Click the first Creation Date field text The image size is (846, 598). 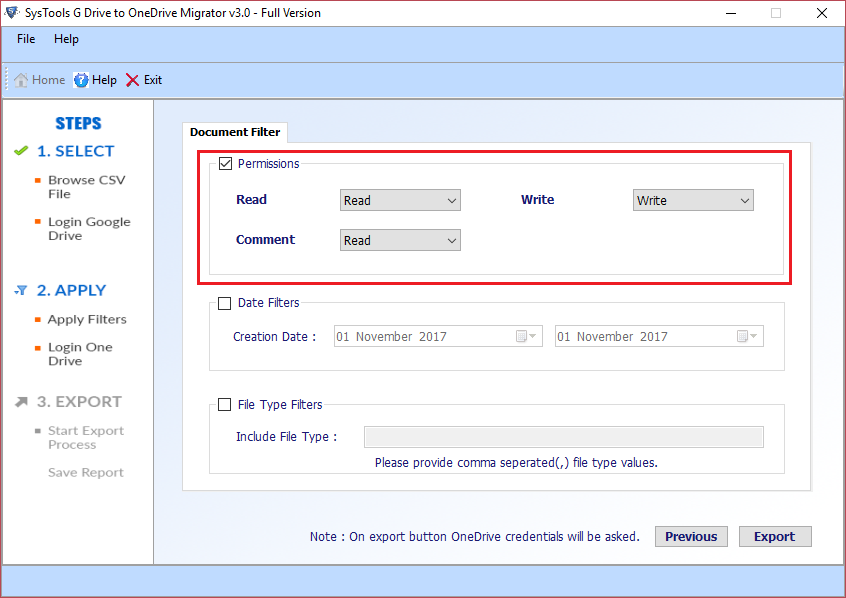(392, 337)
